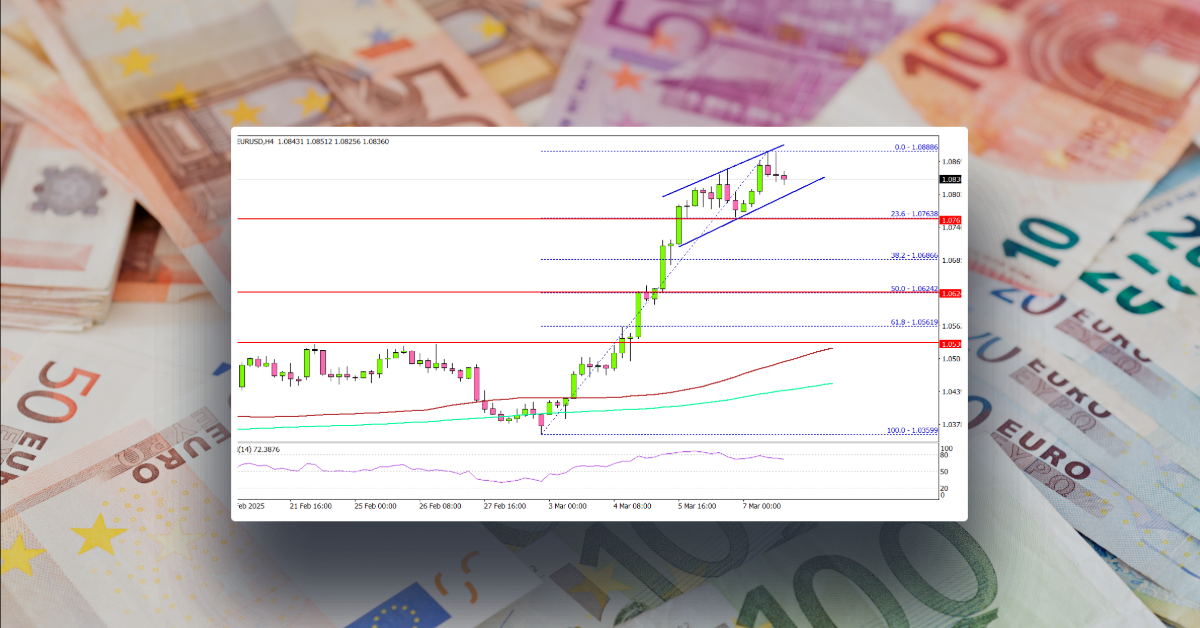The width and height of the screenshot is (1200, 628).
Task: Click the 0.0 - 1.08886 Fibonacci level label
Action: (913, 146)
